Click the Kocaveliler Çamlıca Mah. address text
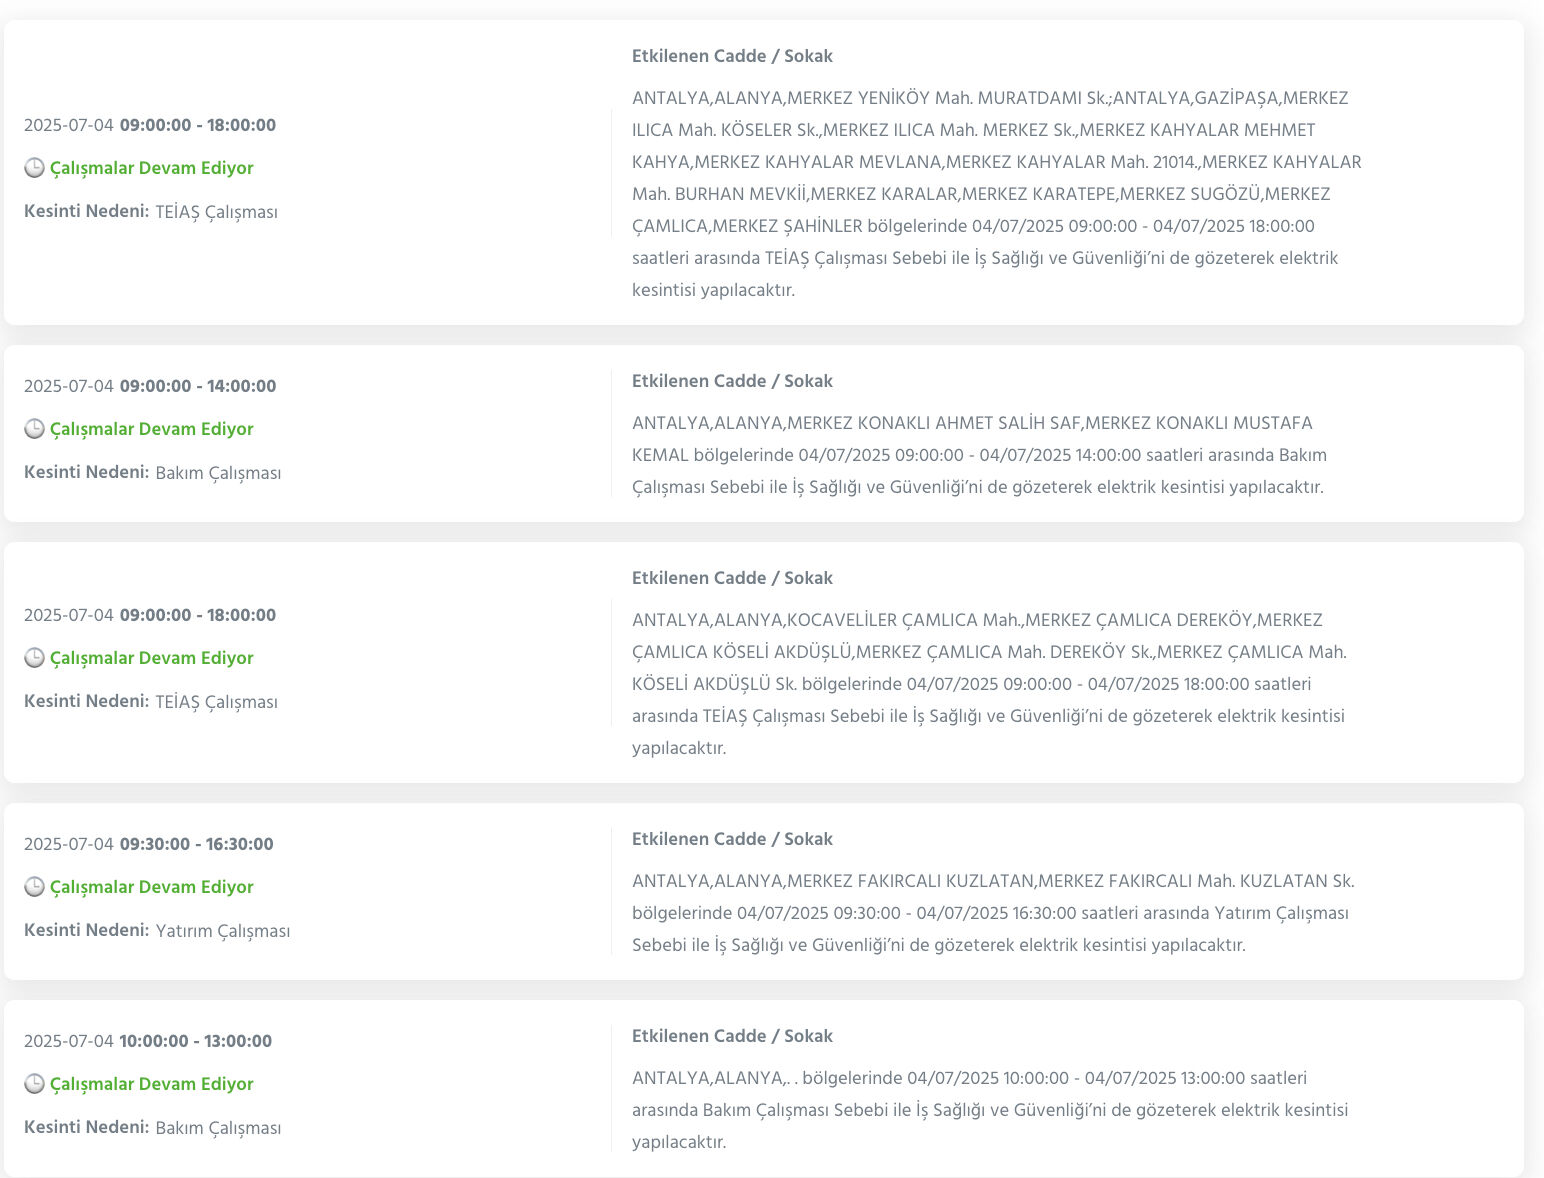Image resolution: width=1544 pixels, height=1178 pixels. click(x=990, y=684)
